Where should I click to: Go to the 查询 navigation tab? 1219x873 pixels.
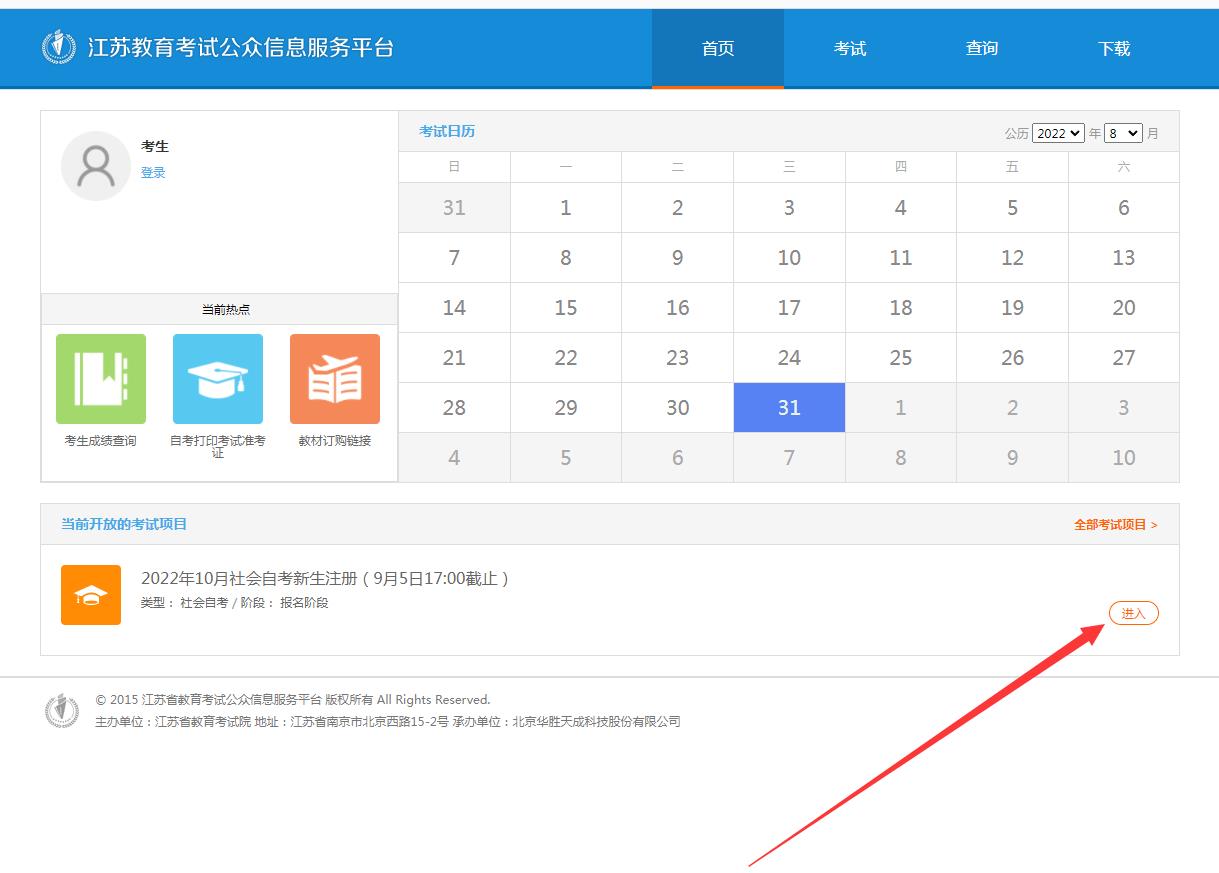click(982, 48)
